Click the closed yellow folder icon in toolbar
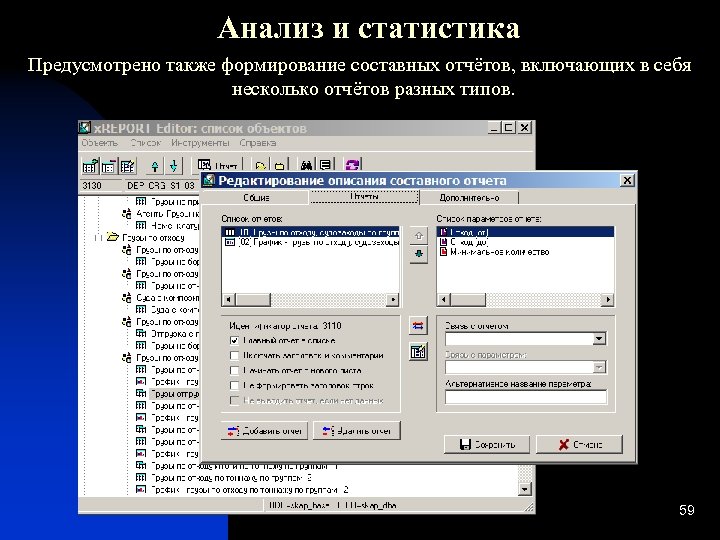Screen dimensions: 720x540 (280, 166)
